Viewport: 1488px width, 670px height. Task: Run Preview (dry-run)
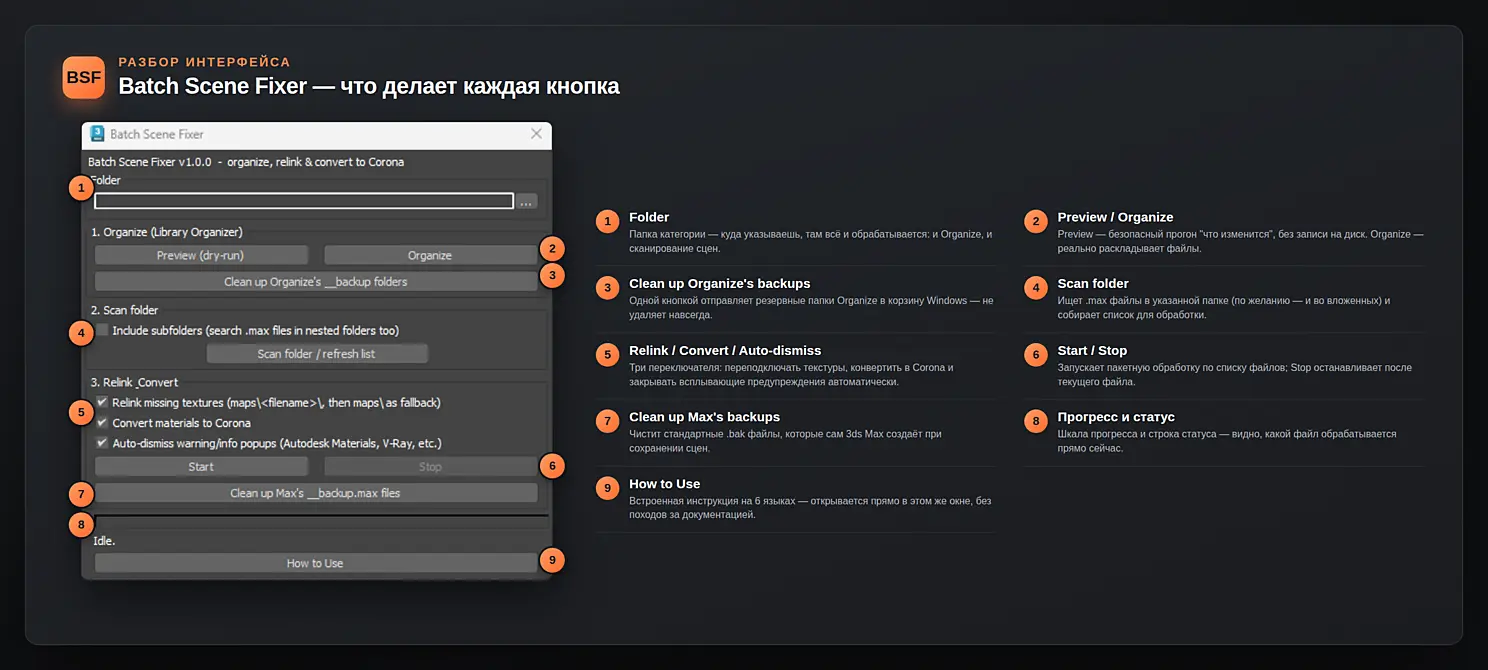(x=201, y=255)
